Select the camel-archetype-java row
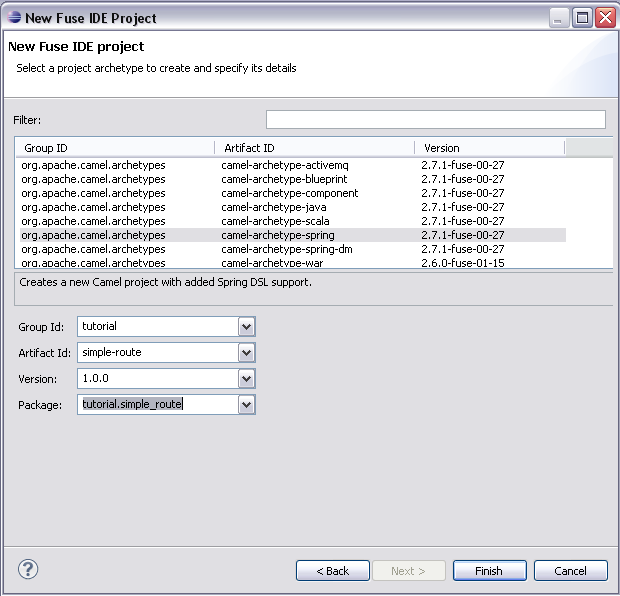 (x=293, y=207)
